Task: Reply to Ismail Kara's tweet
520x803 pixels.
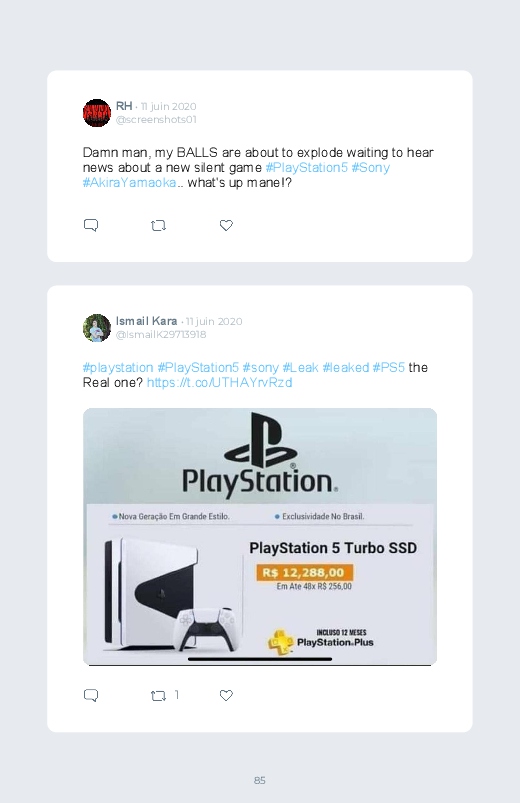Action: click(91, 695)
